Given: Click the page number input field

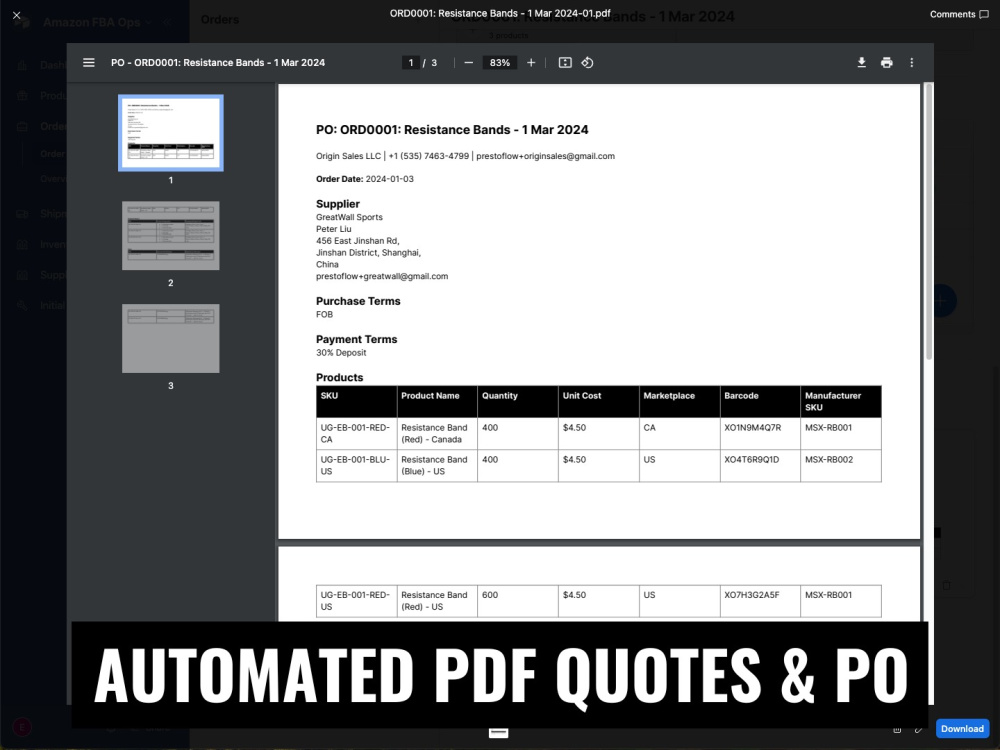Looking at the screenshot, I should pos(411,62).
